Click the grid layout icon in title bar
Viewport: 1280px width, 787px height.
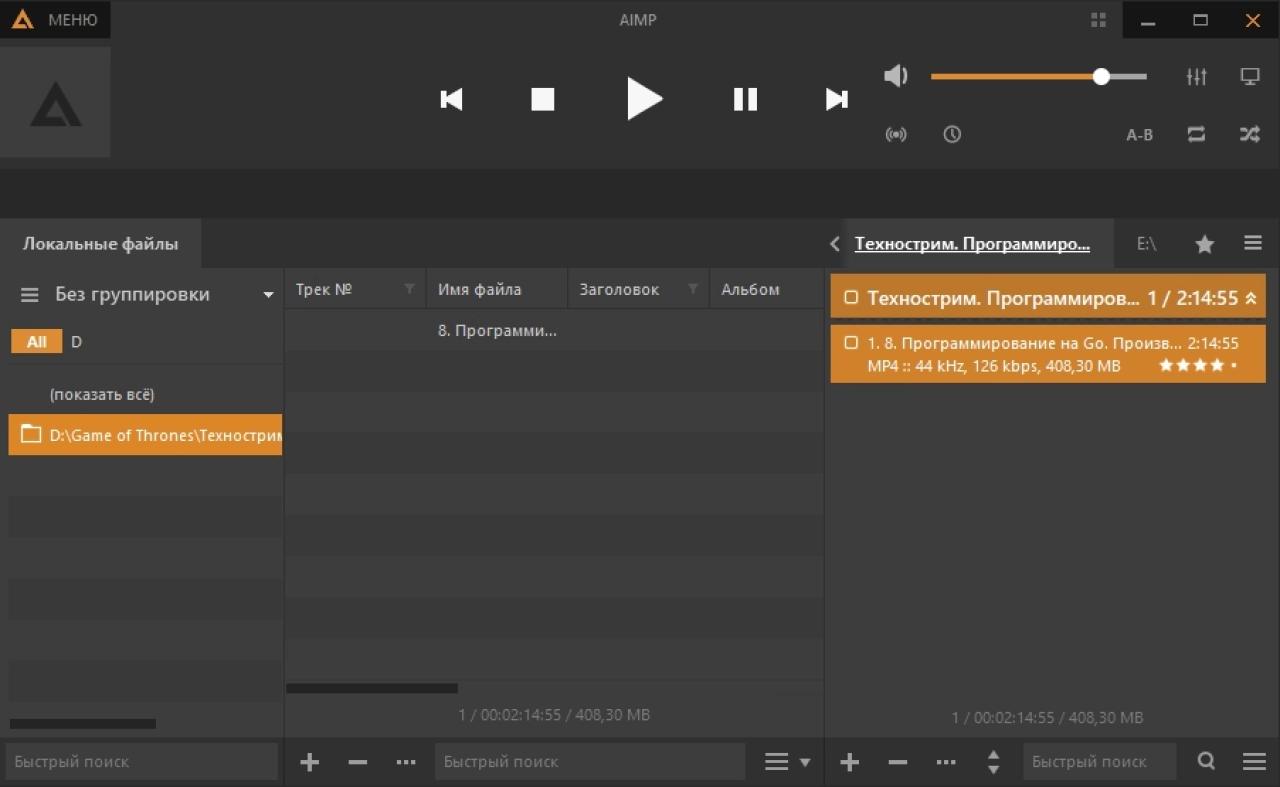point(1099,20)
